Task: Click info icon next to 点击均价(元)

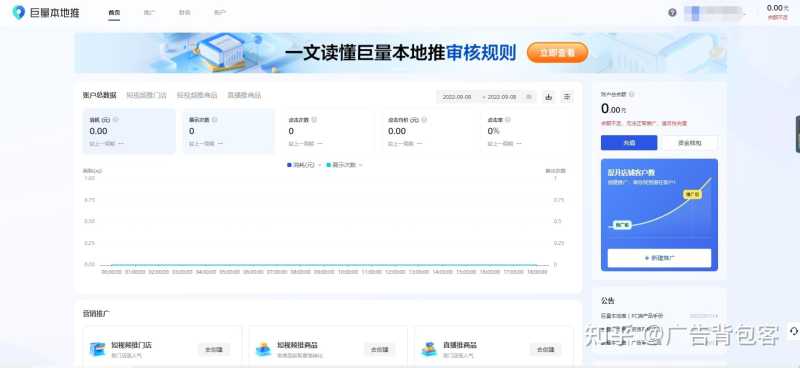Action: click(x=424, y=119)
